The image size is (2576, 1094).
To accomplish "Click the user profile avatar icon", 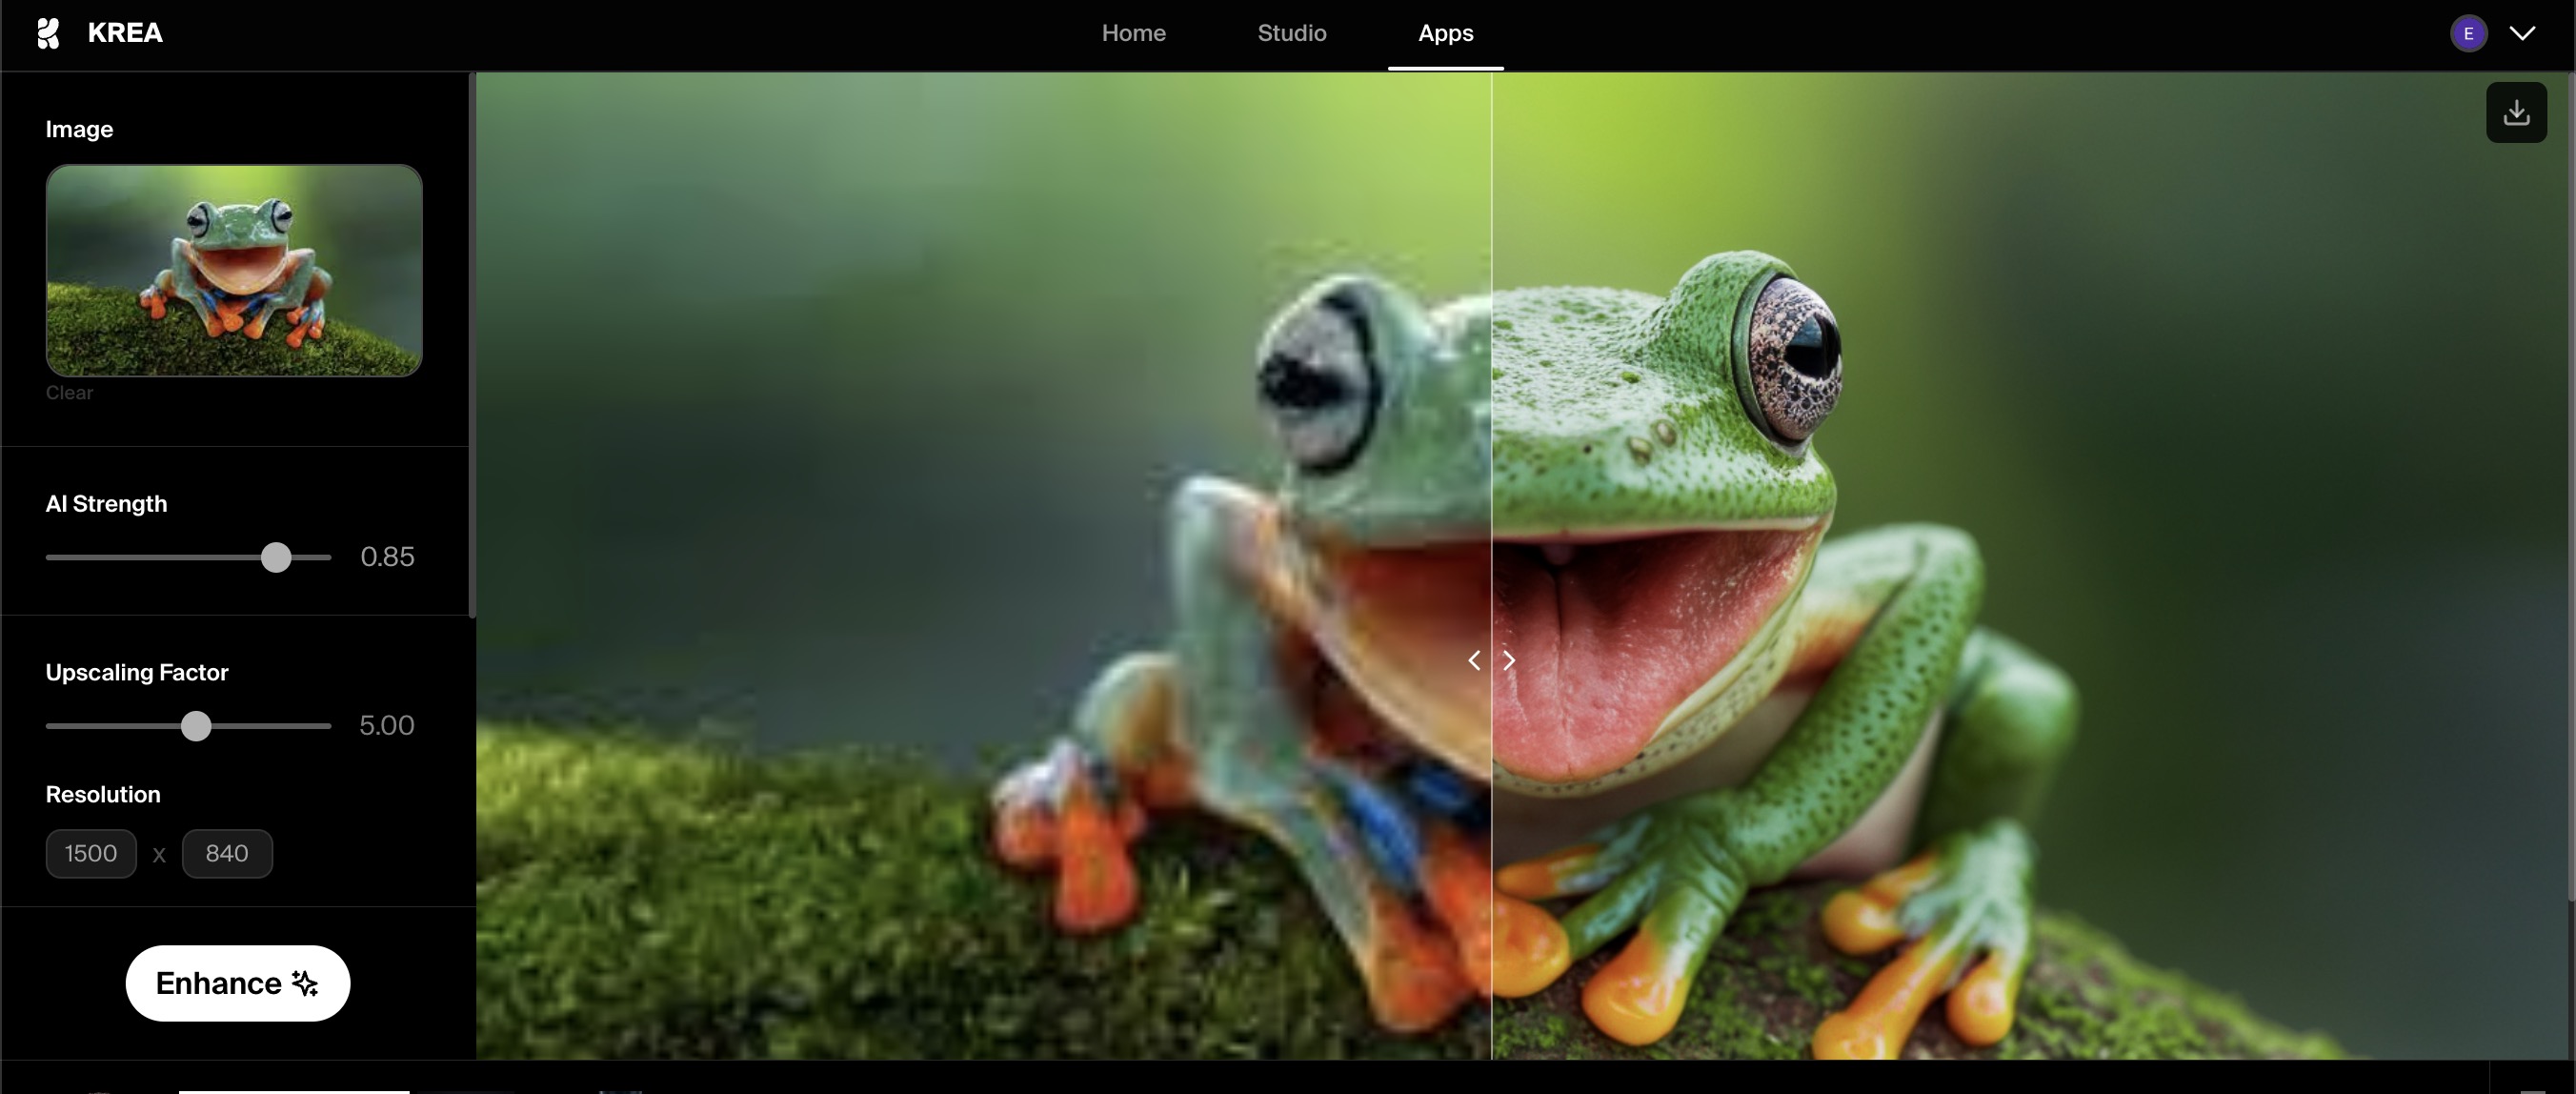I will (x=2471, y=34).
